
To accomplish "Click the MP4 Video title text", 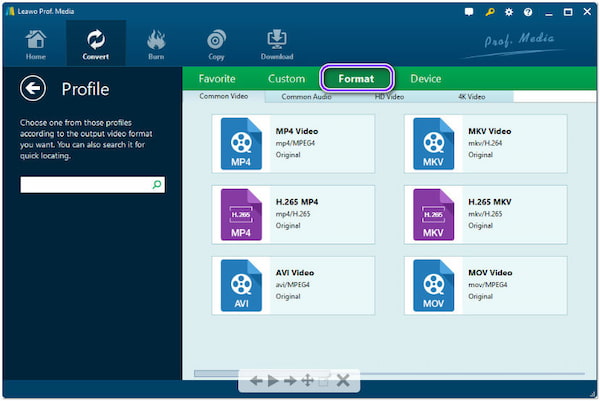I will tap(297, 131).
